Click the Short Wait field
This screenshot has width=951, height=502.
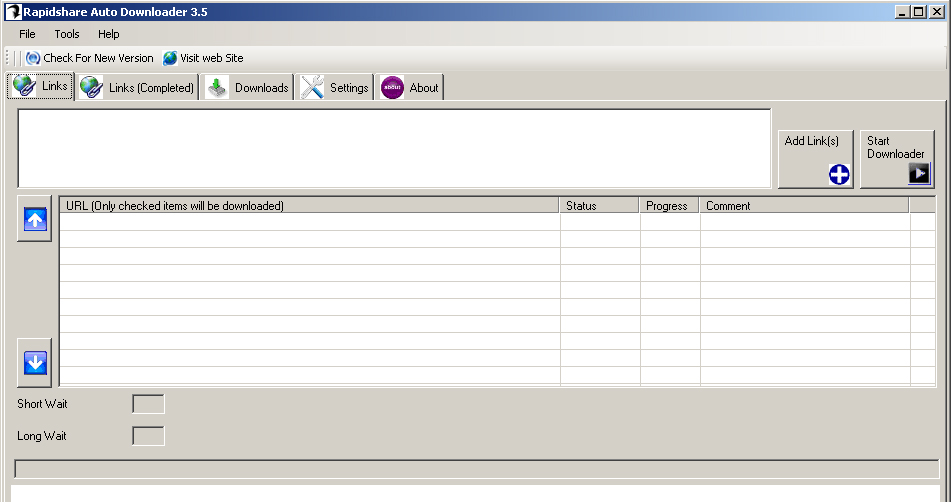point(148,404)
